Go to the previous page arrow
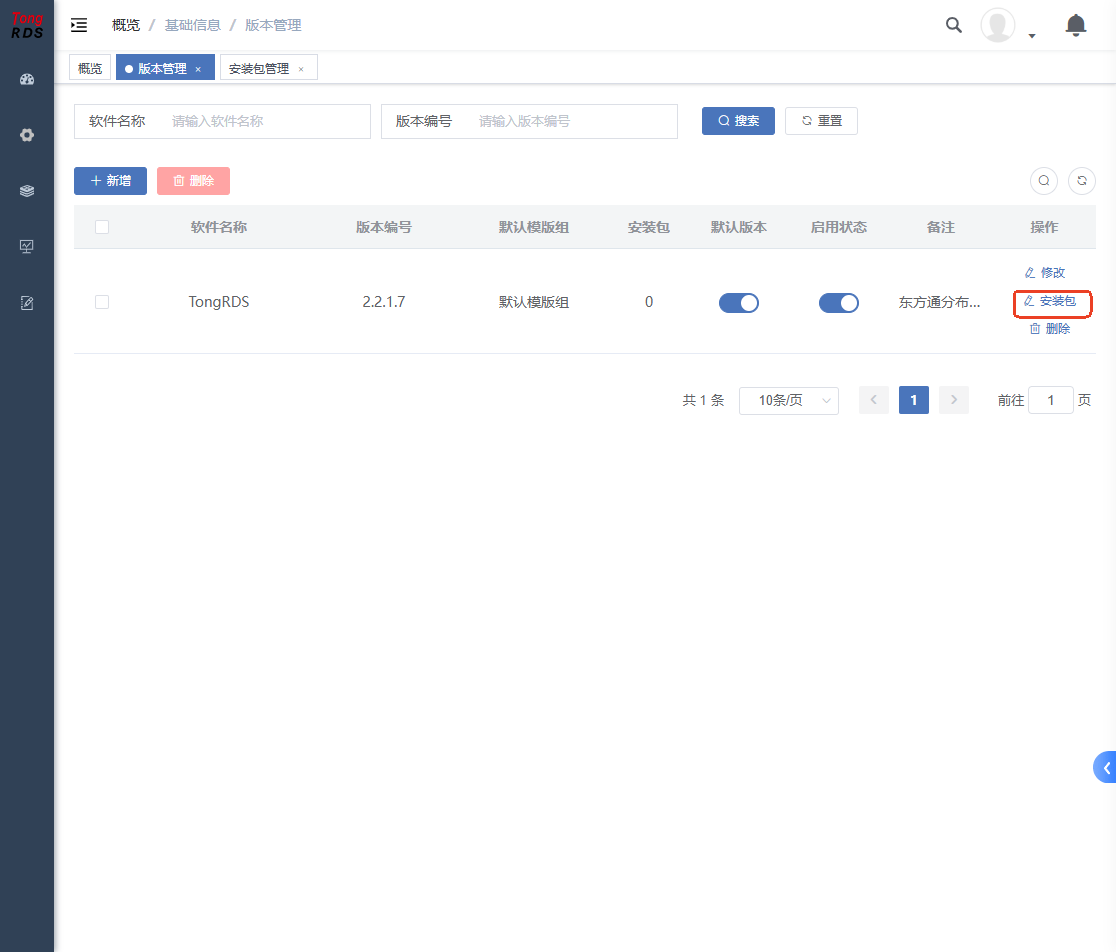Screen dimensions: 1116x952 click(874, 400)
